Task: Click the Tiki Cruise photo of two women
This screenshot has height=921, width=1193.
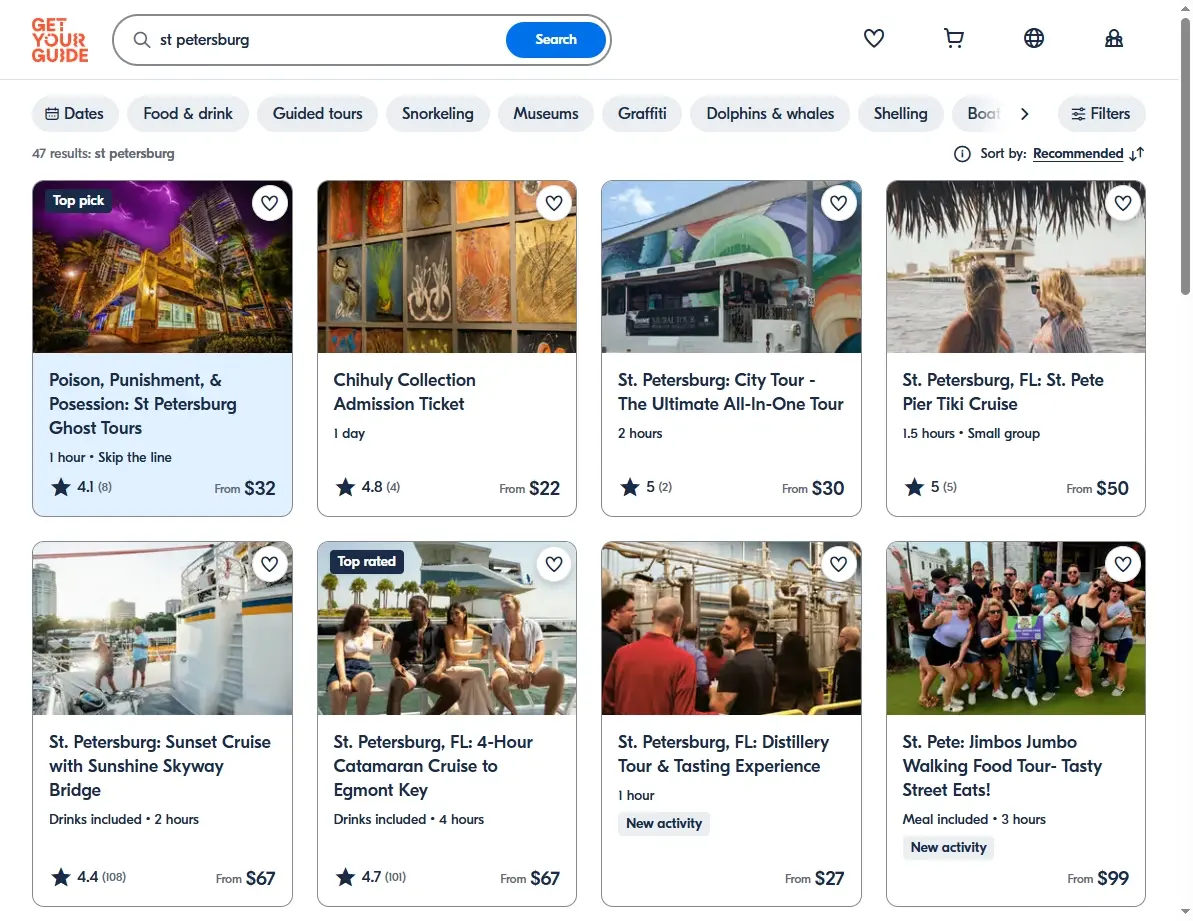Action: [1016, 267]
